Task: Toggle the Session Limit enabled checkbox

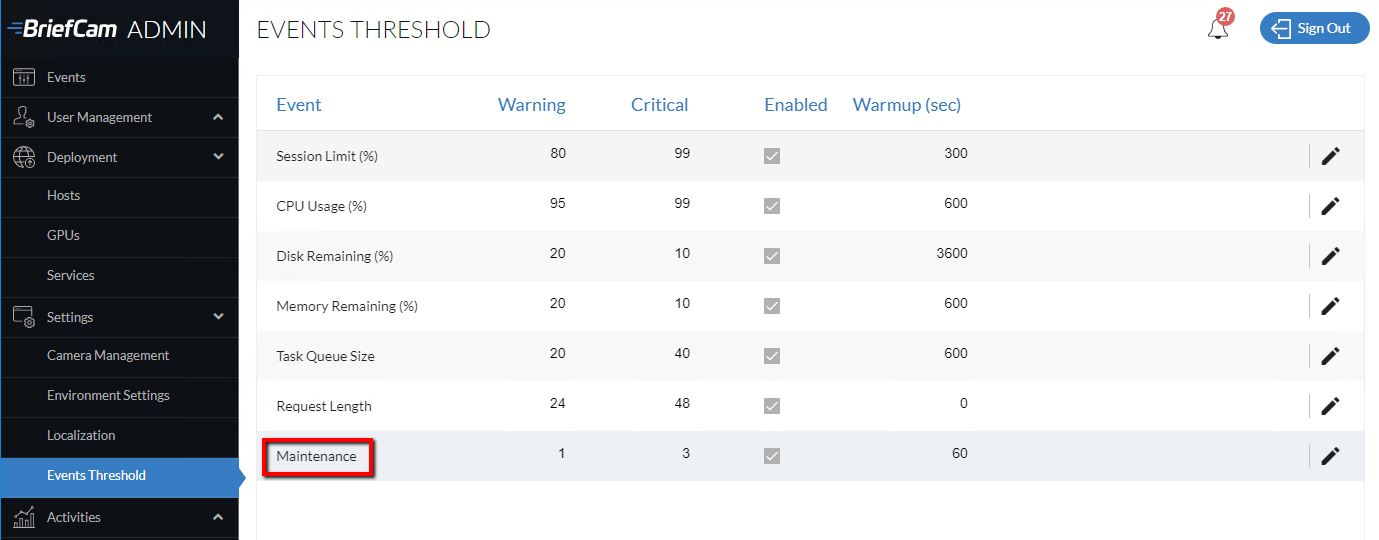Action: [x=772, y=156]
